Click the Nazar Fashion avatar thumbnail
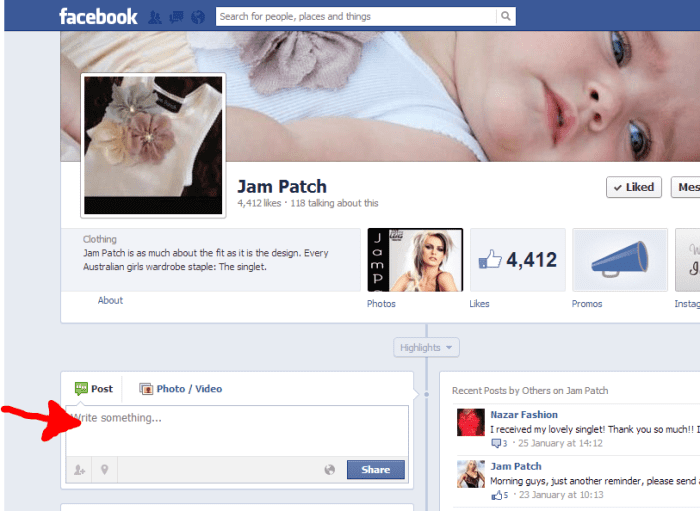Image resolution: width=700 pixels, height=511 pixels. click(x=471, y=422)
